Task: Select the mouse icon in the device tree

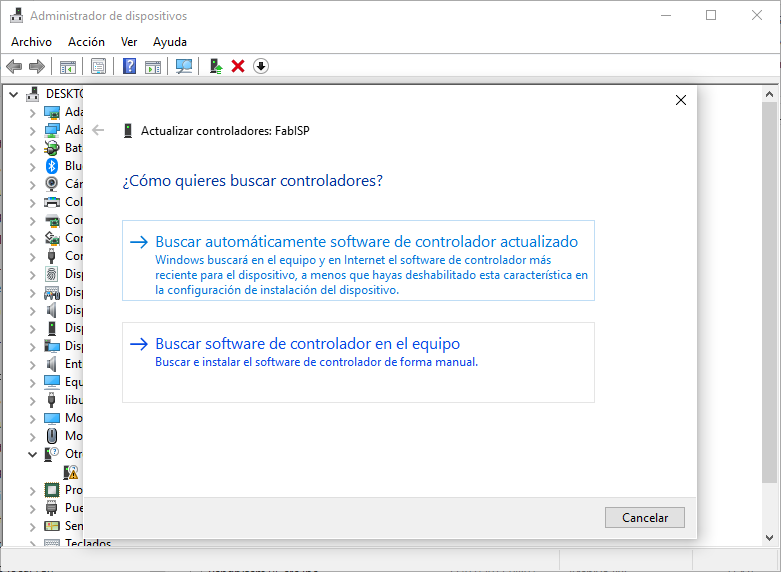Action: [52, 436]
